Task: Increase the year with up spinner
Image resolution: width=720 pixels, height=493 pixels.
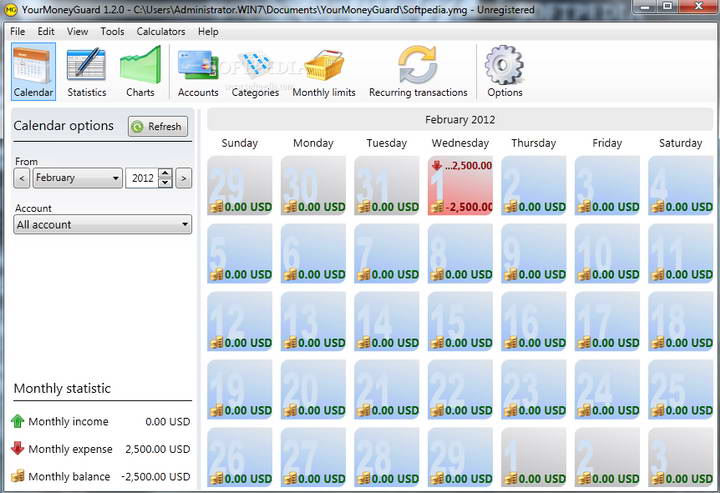Action: point(165,173)
